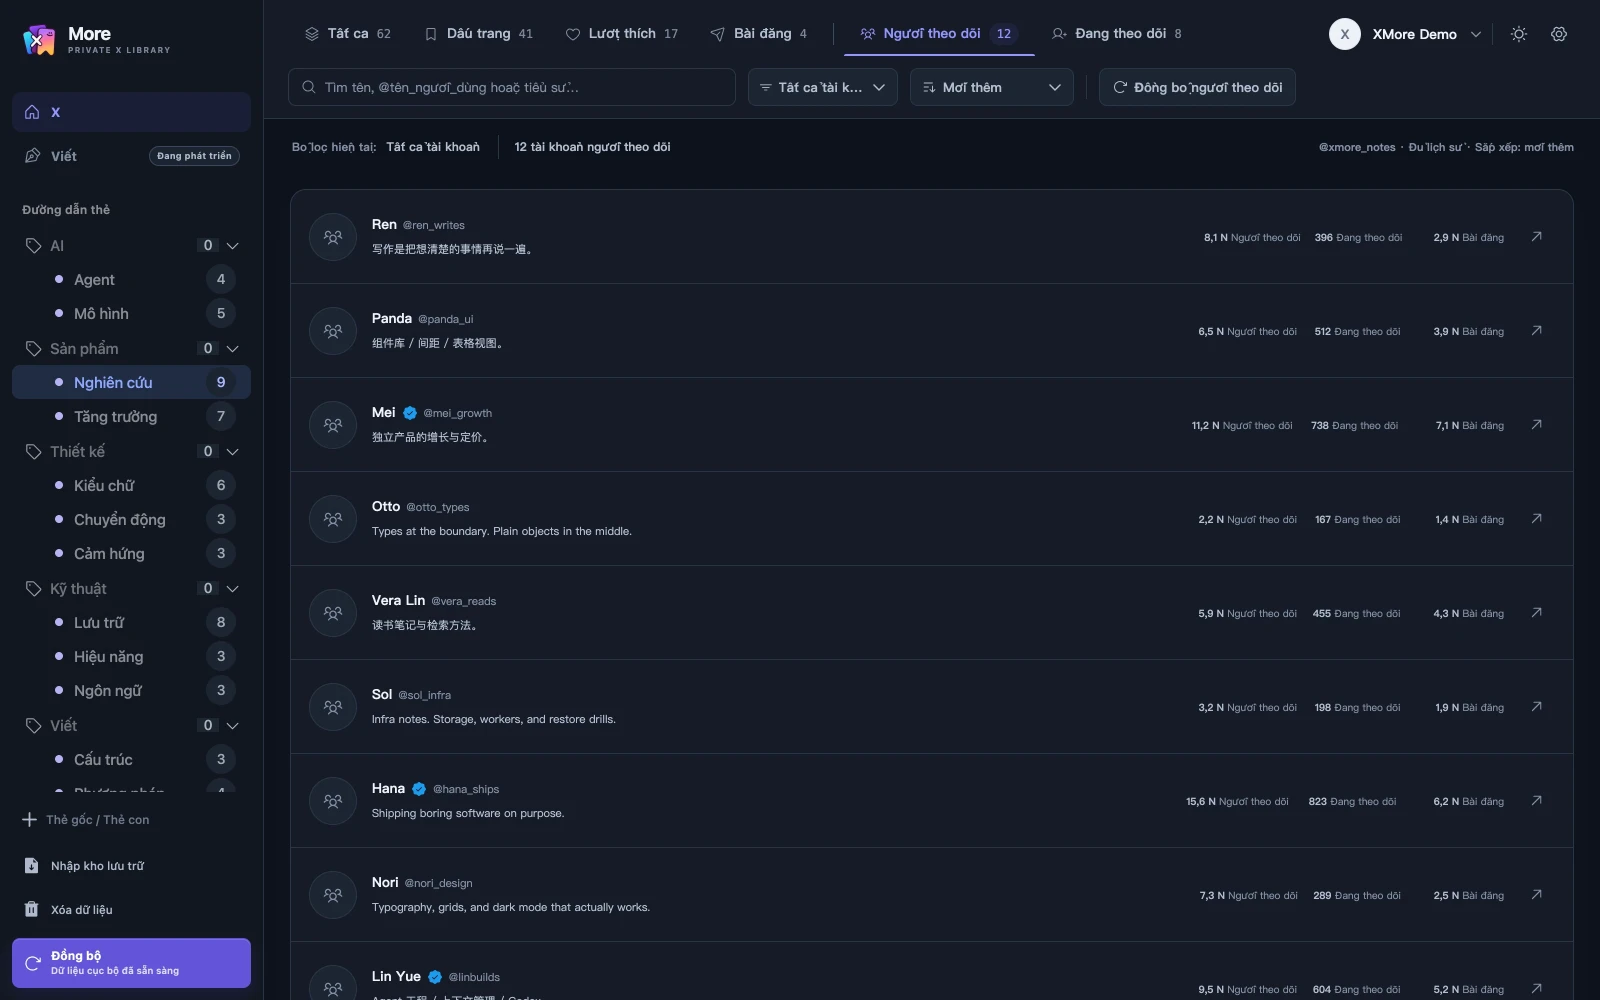Open the Viết writing section in sidebar
This screenshot has width=1600, height=1000.
coord(131,156)
